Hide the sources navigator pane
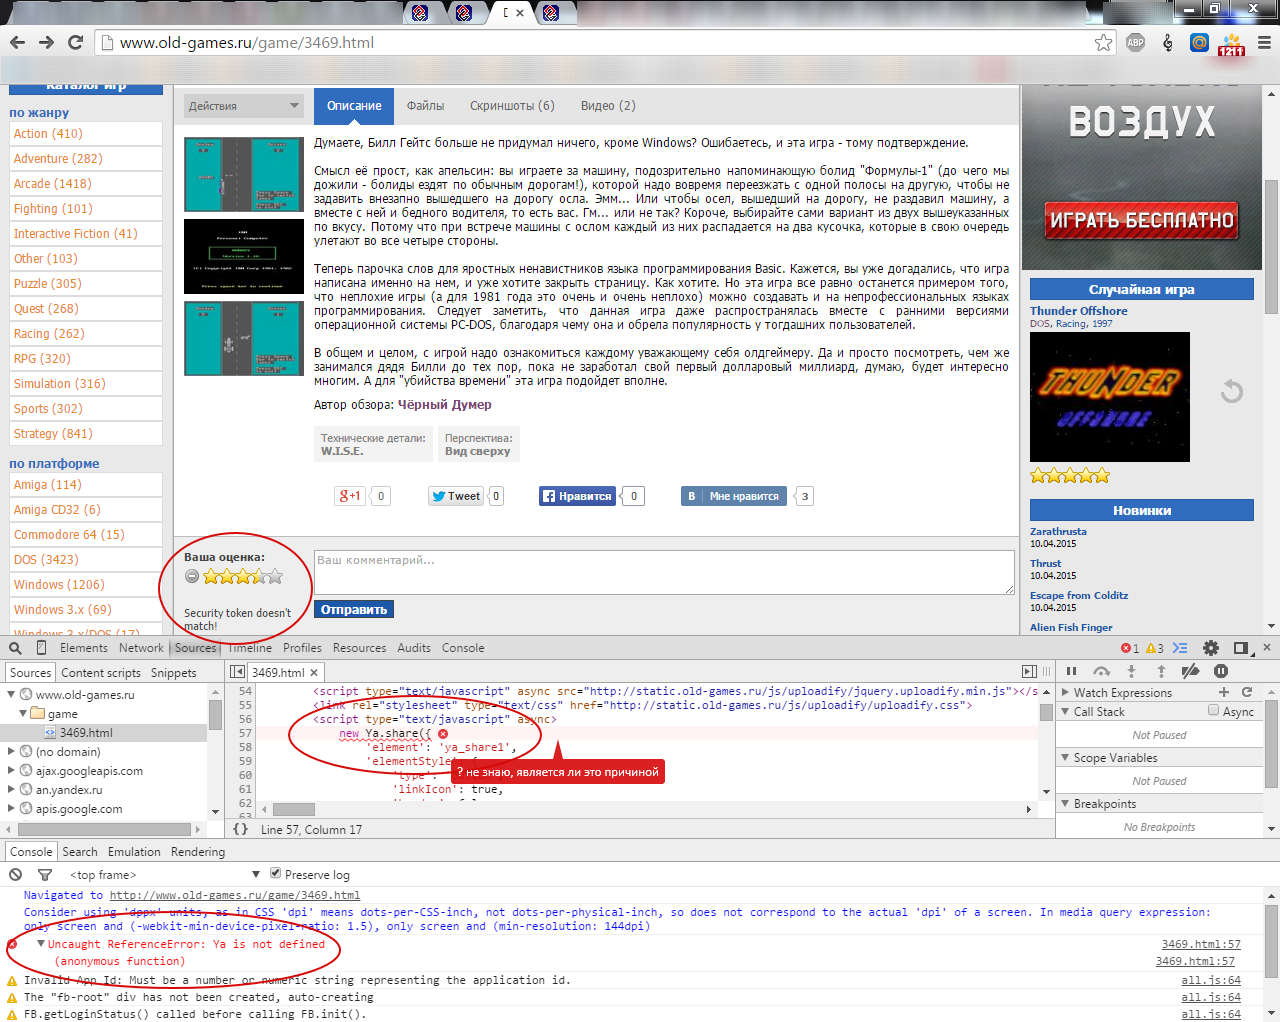The image size is (1280, 1022). [x=237, y=672]
